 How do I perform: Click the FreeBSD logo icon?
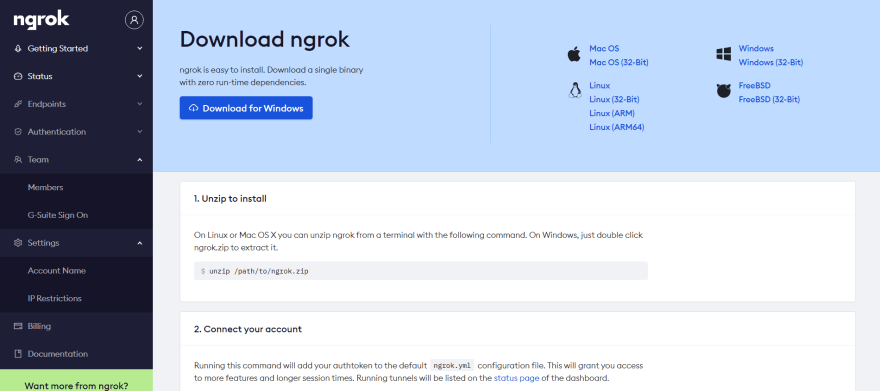coord(723,91)
